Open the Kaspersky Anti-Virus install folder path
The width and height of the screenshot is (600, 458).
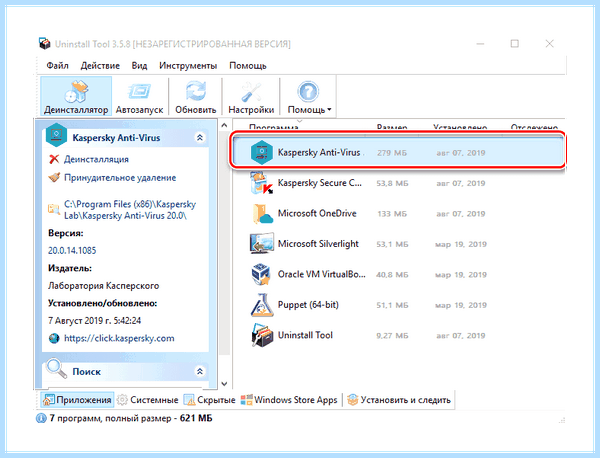[130, 210]
